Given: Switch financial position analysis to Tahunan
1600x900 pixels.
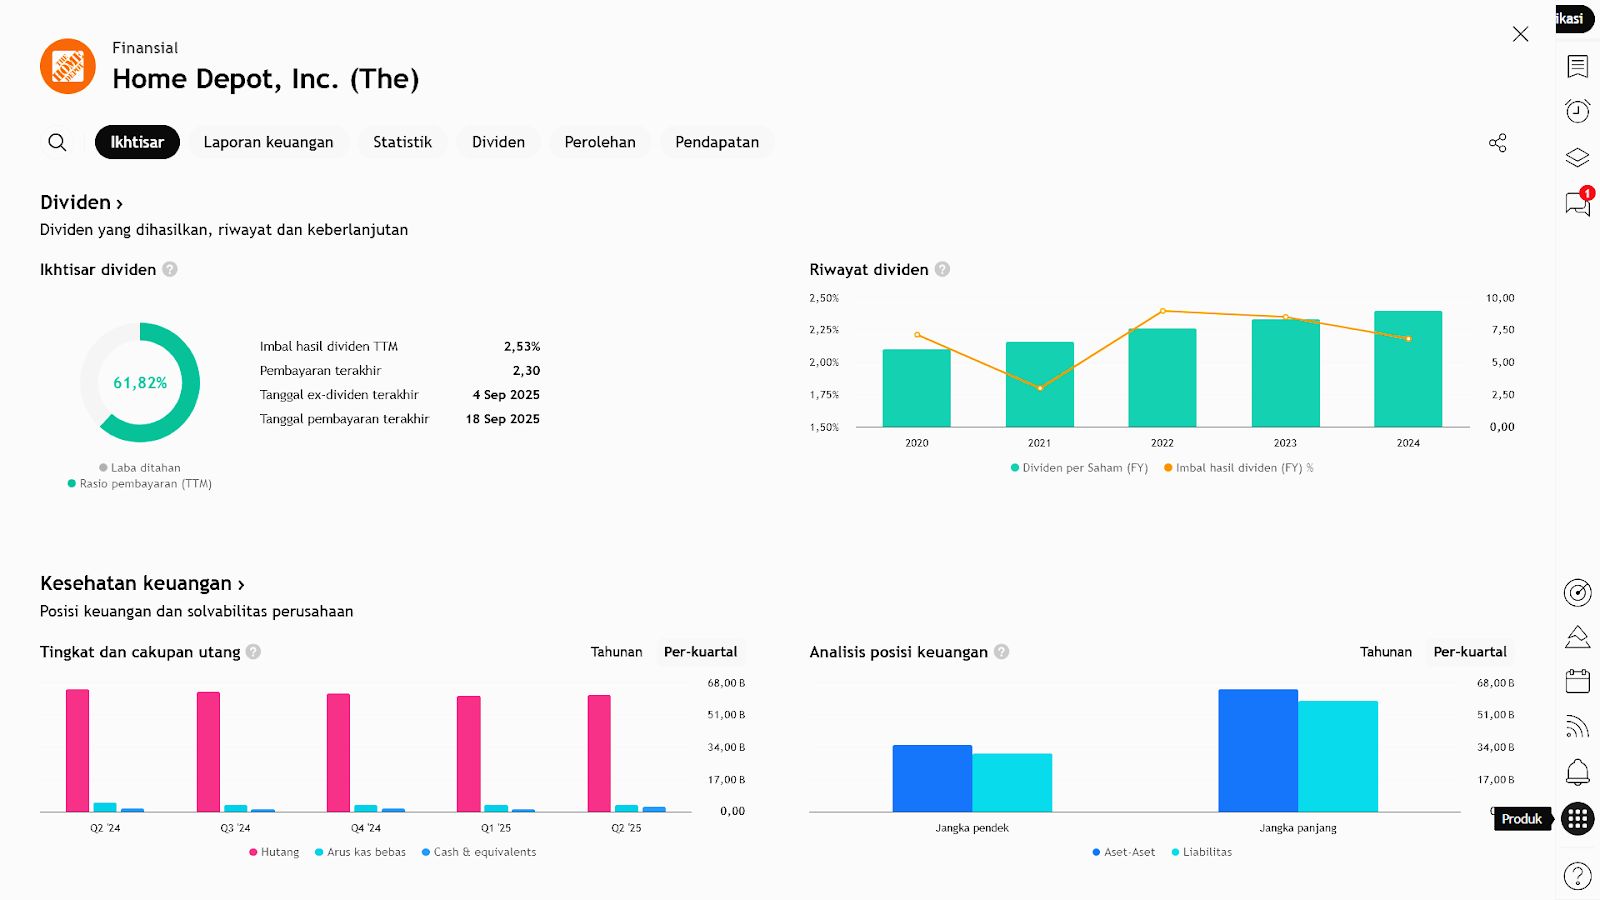Looking at the screenshot, I should (x=1385, y=652).
